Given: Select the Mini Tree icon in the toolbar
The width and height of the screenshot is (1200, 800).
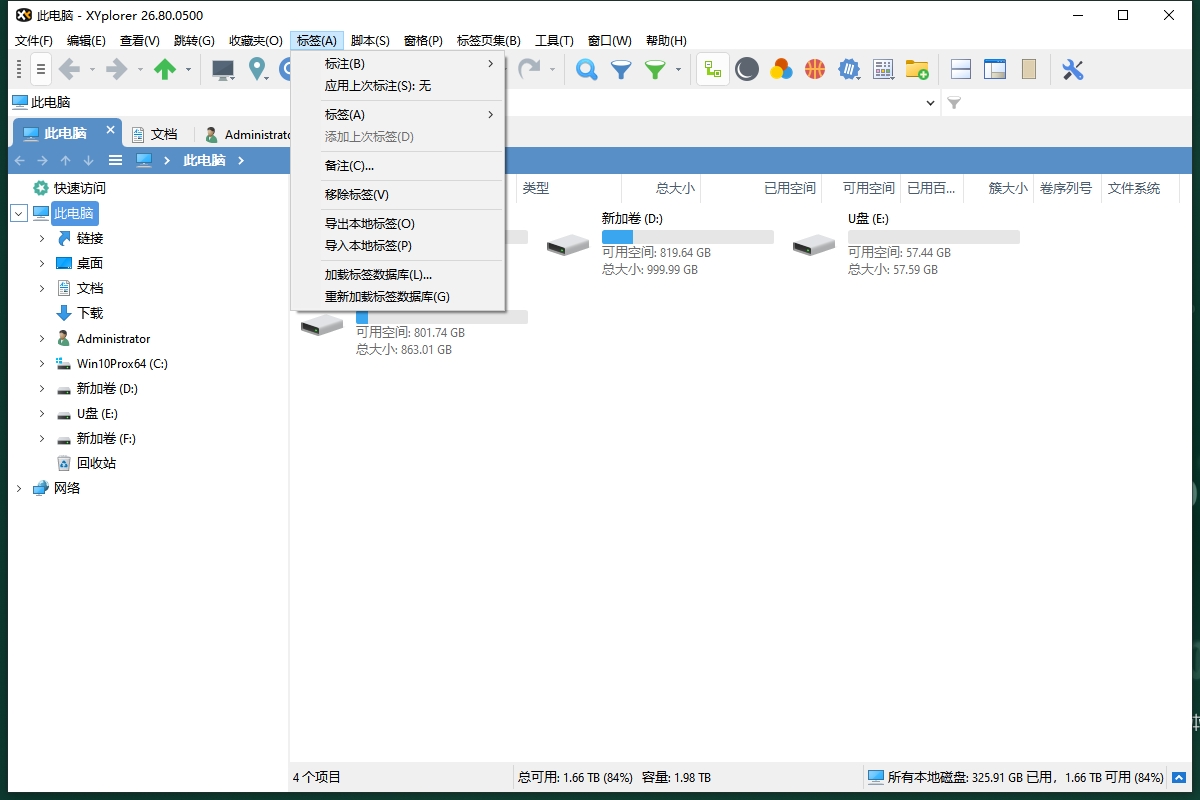Looking at the screenshot, I should tap(712, 69).
